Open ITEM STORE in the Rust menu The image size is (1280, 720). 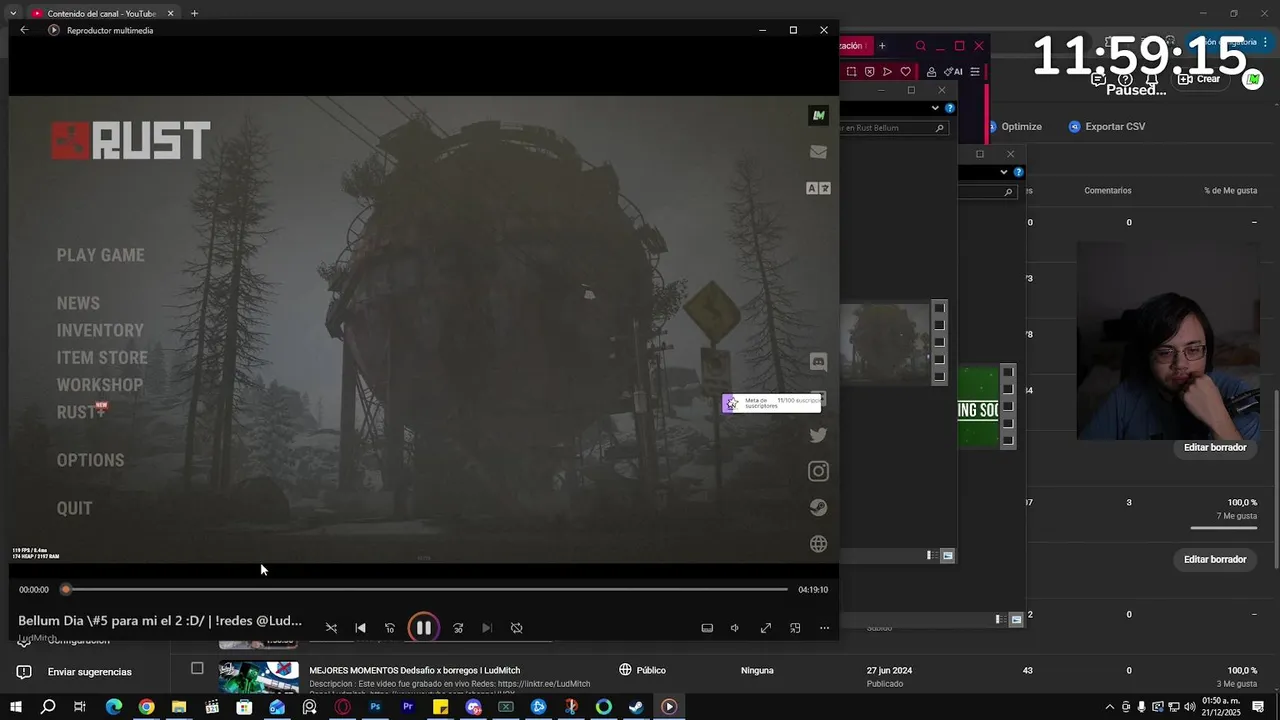(x=102, y=357)
